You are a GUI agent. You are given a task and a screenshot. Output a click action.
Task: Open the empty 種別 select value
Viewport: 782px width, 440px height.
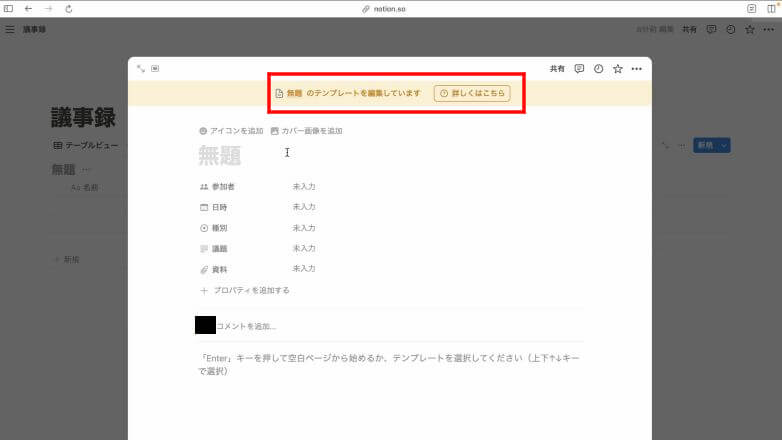pyautogui.click(x=304, y=228)
